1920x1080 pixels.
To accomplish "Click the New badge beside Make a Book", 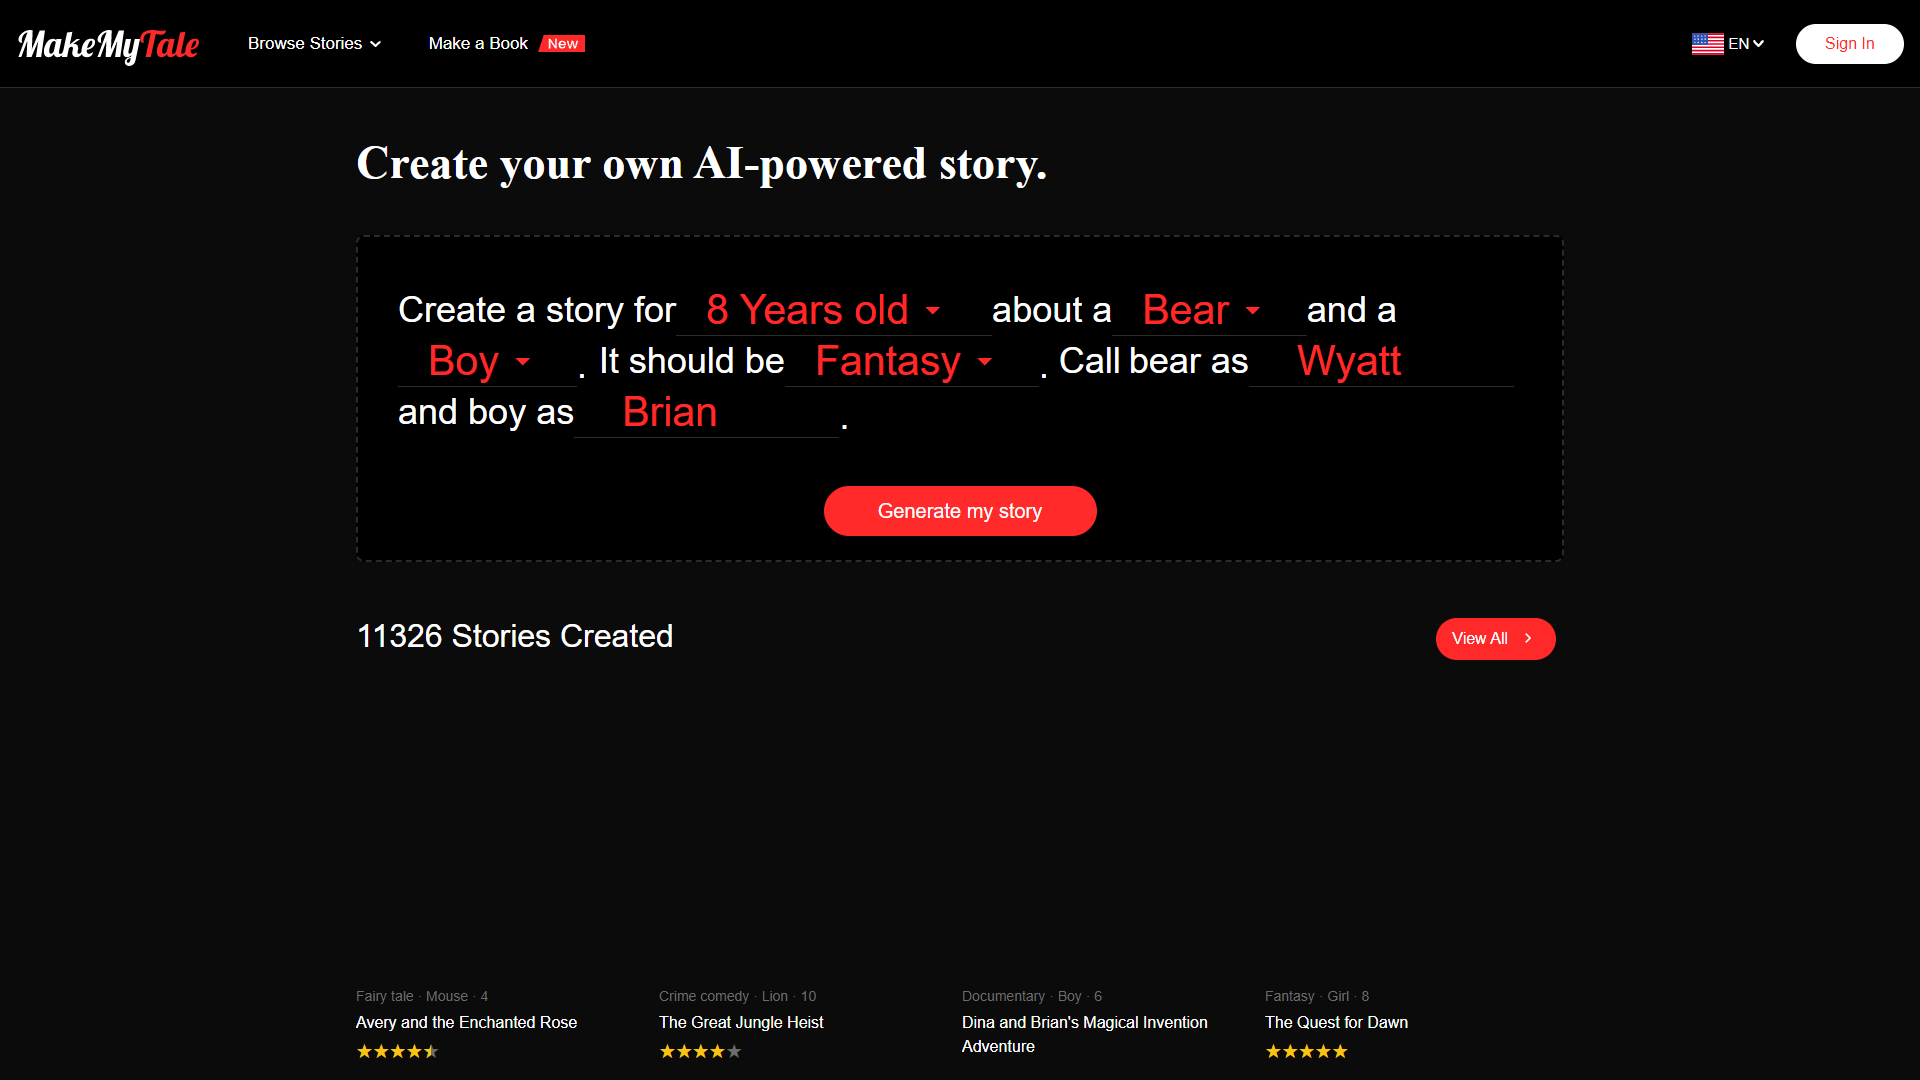I will 562,44.
